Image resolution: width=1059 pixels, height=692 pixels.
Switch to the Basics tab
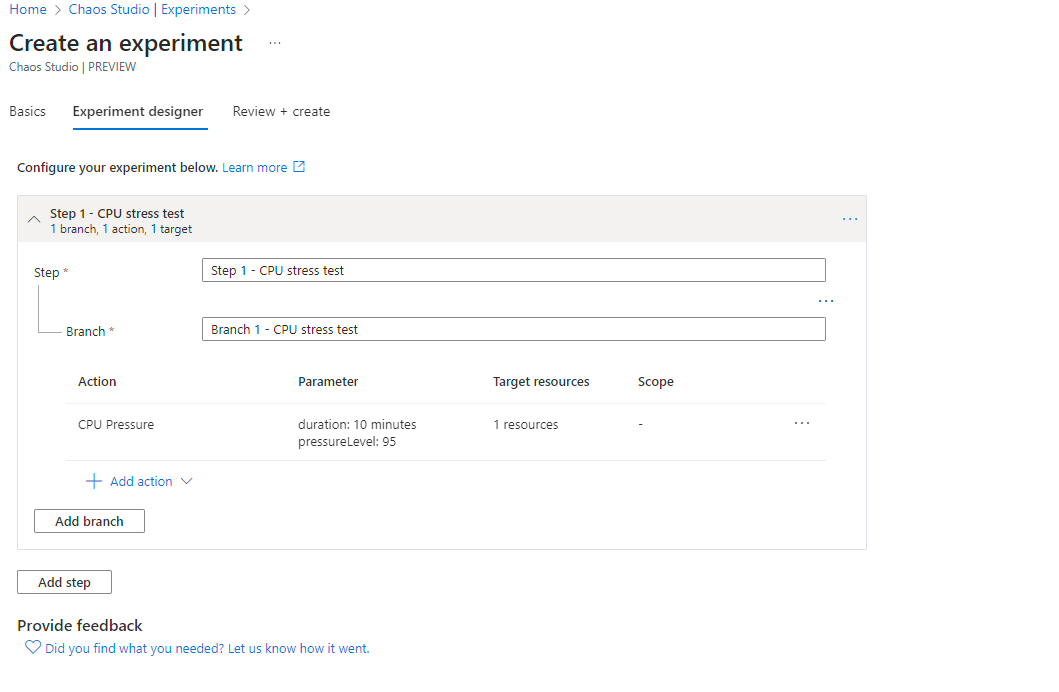(28, 111)
